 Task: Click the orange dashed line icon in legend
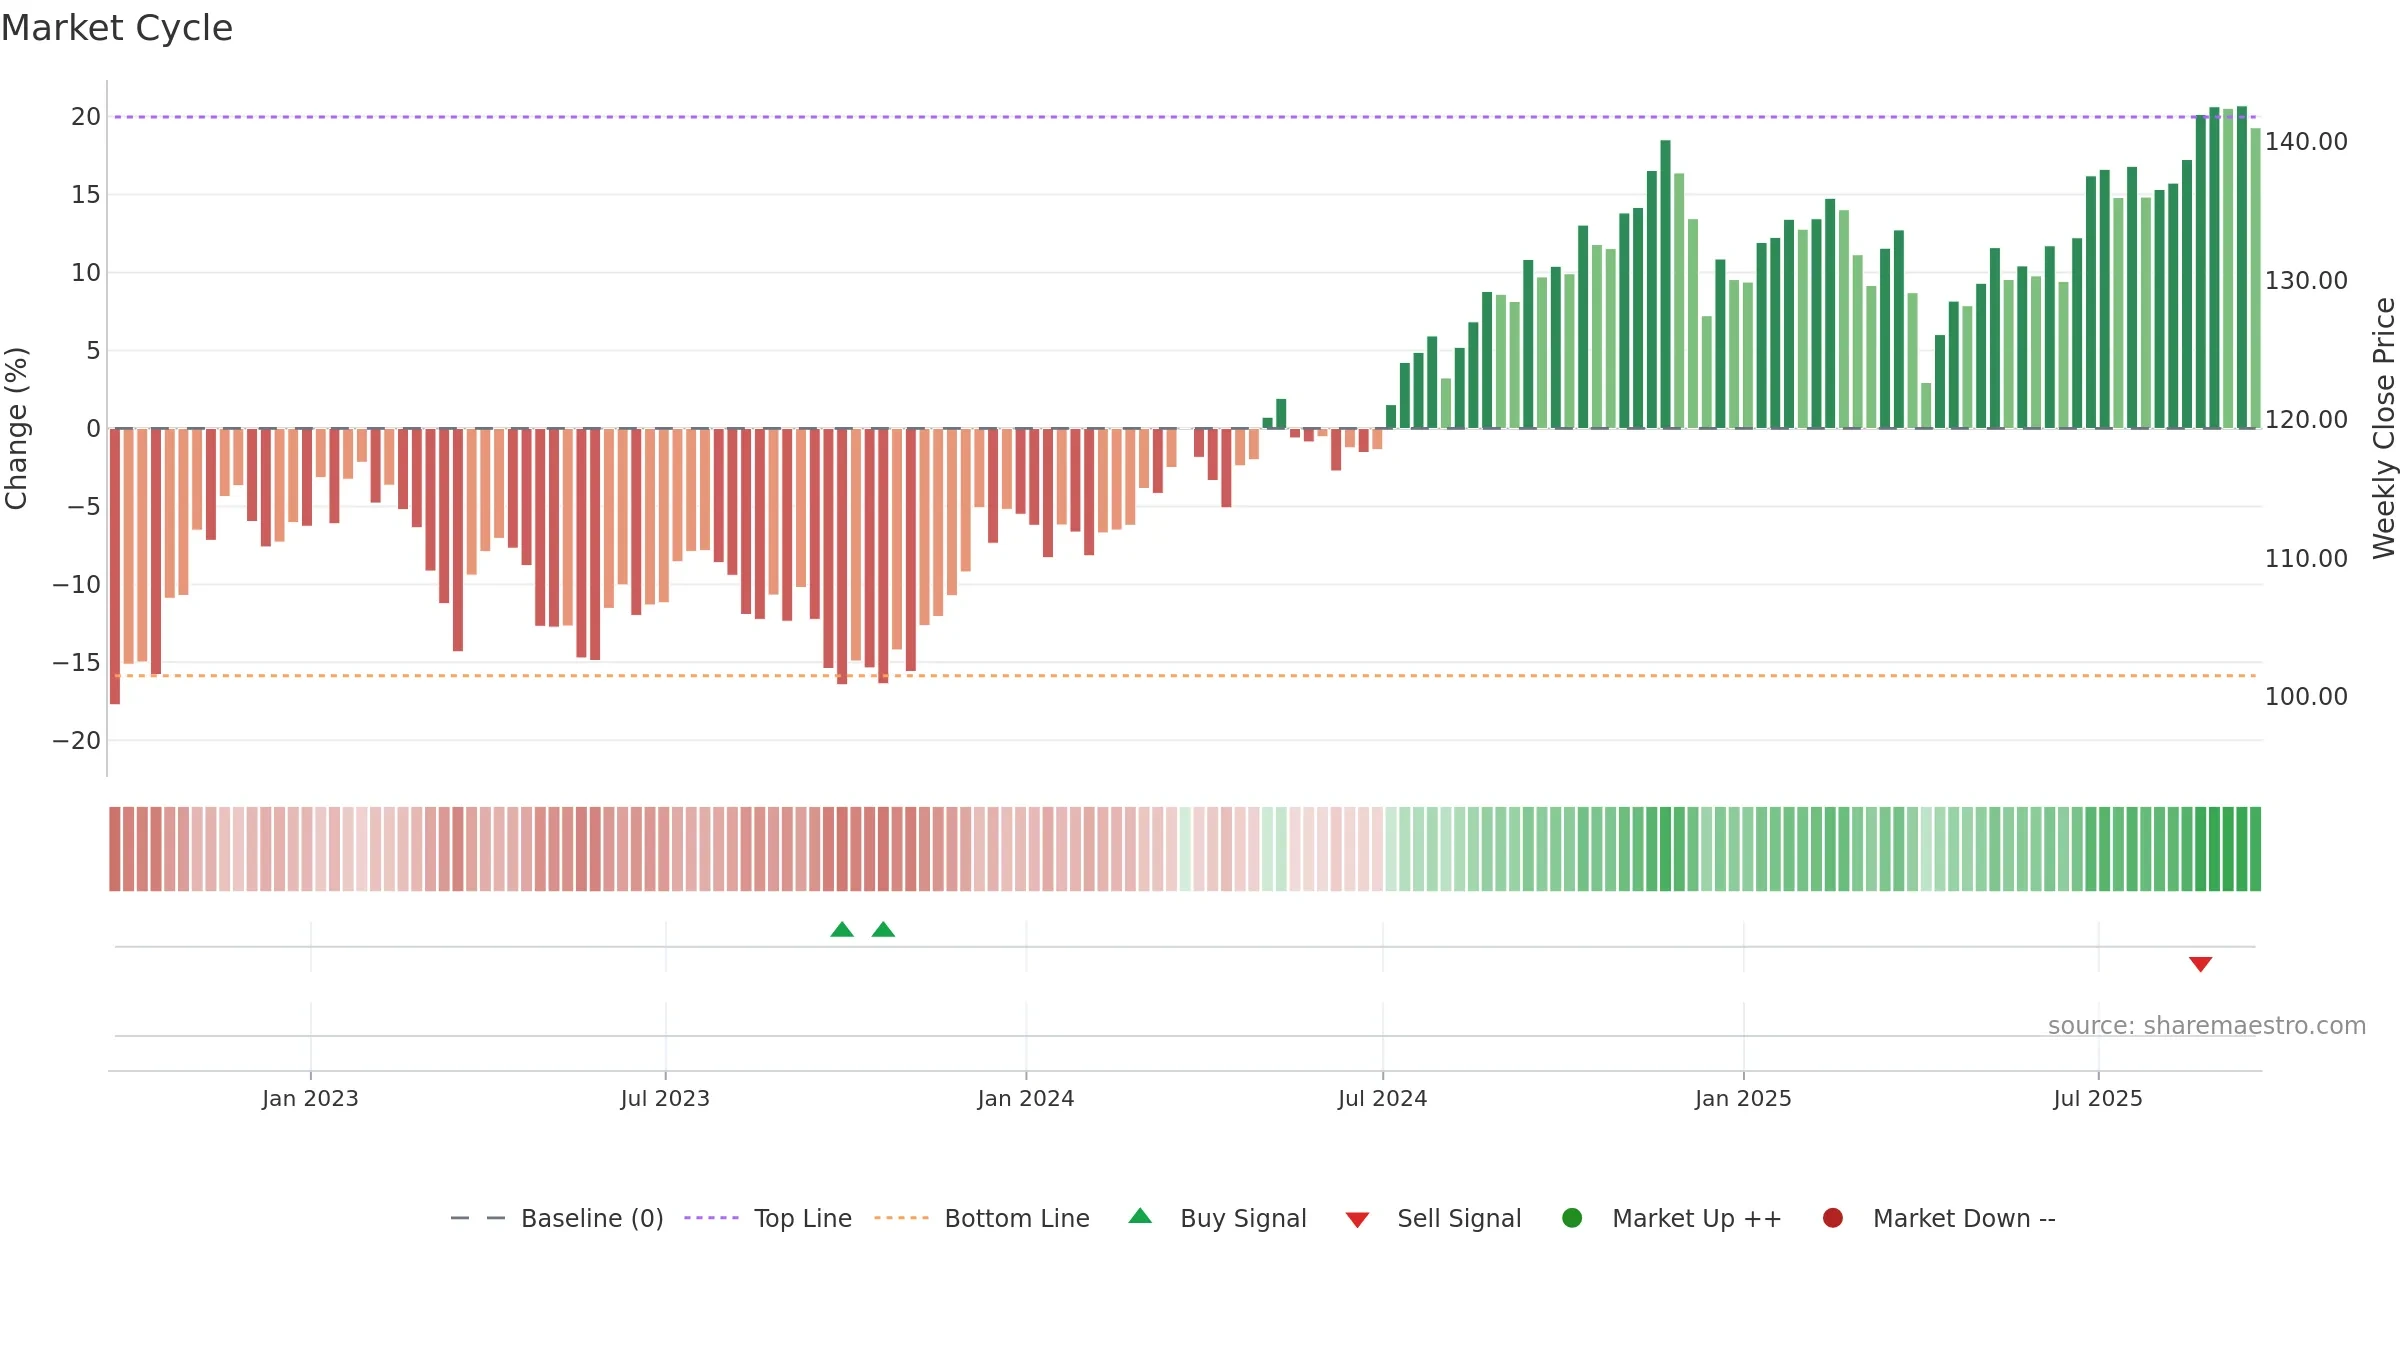click(x=901, y=1218)
